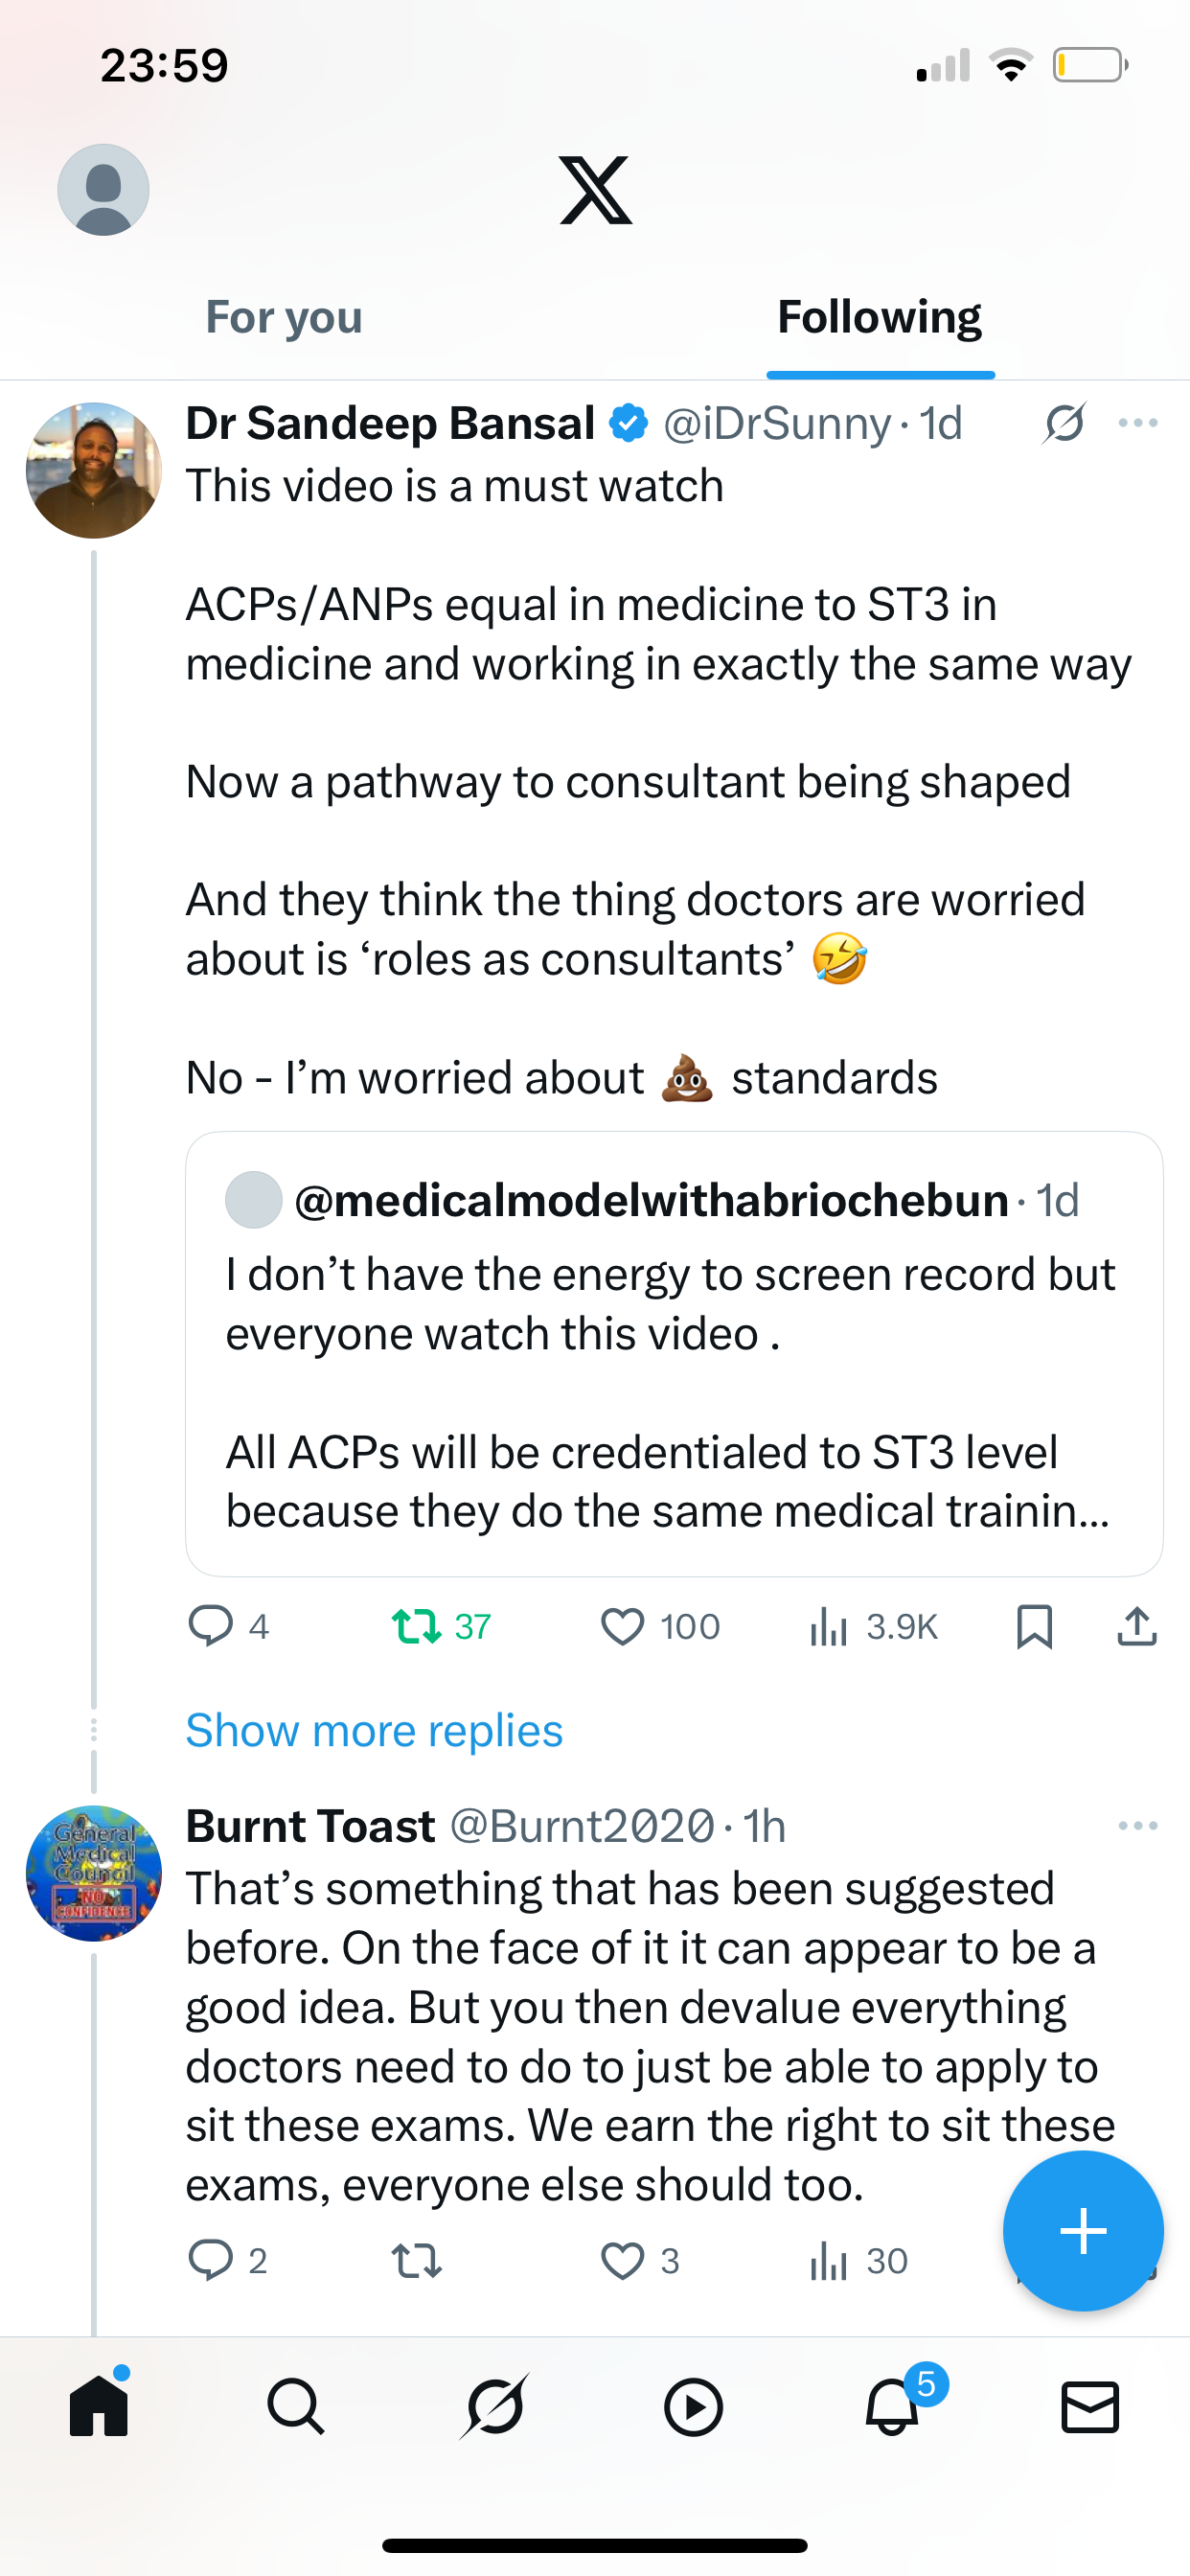Tap the Home icon in bottom bar
The image size is (1190, 2576).
point(99,2406)
